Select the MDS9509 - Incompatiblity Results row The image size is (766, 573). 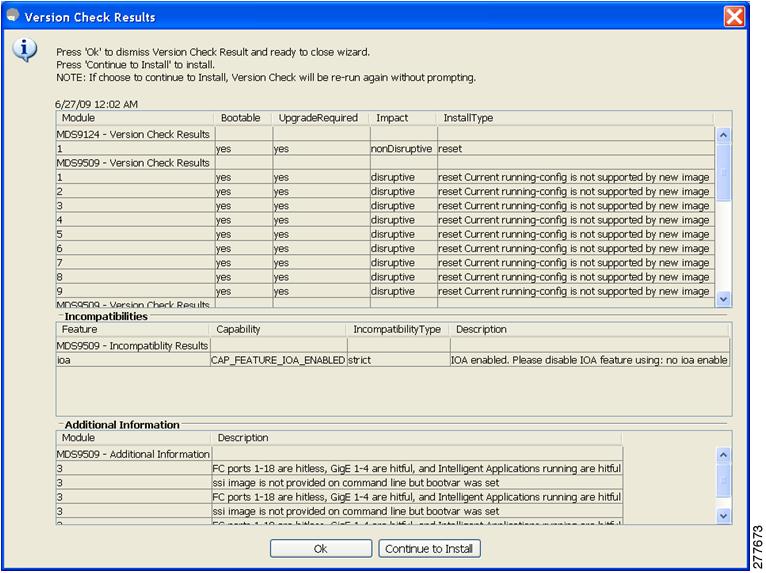[x=393, y=345]
